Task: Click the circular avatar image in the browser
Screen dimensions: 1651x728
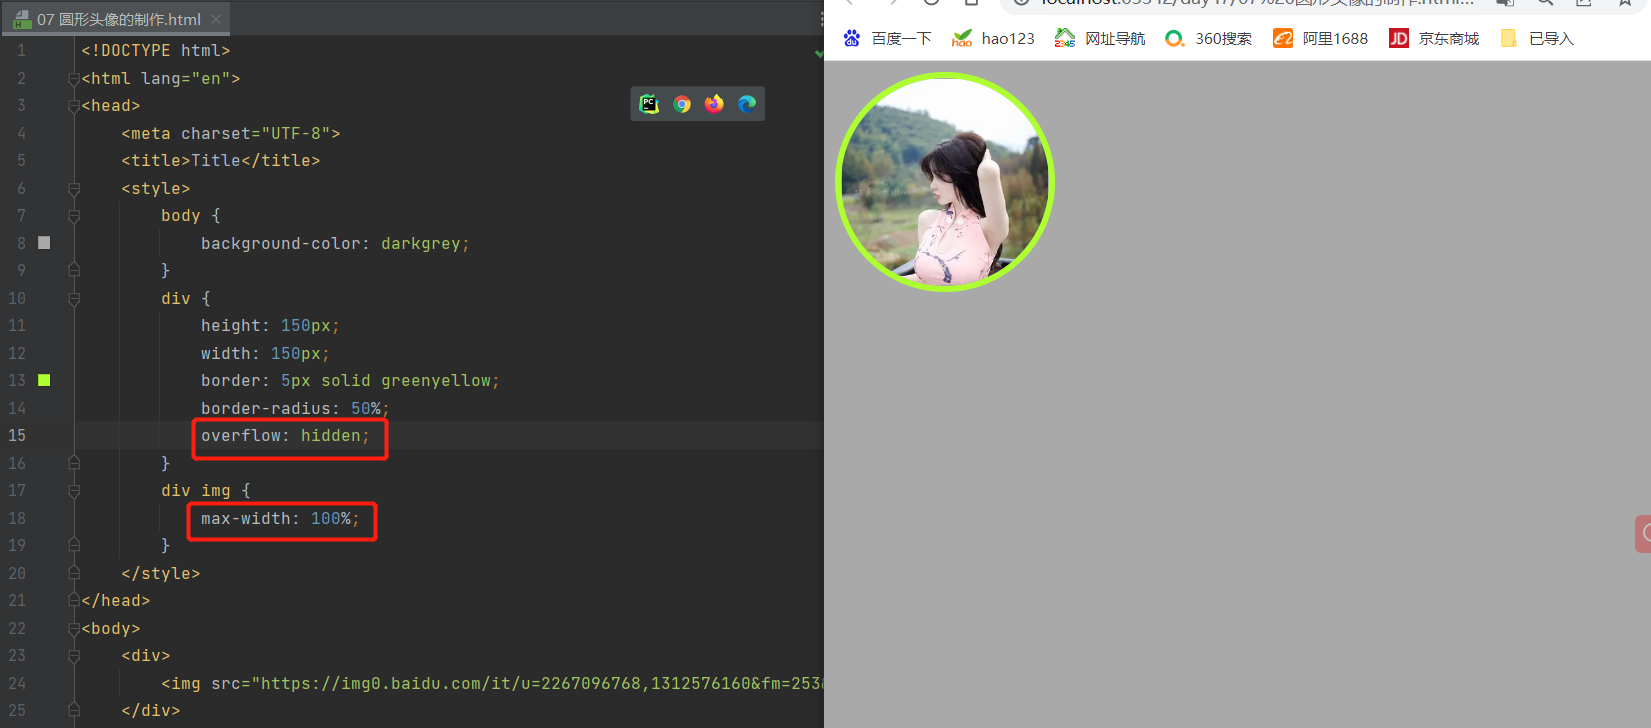Action: [945, 182]
